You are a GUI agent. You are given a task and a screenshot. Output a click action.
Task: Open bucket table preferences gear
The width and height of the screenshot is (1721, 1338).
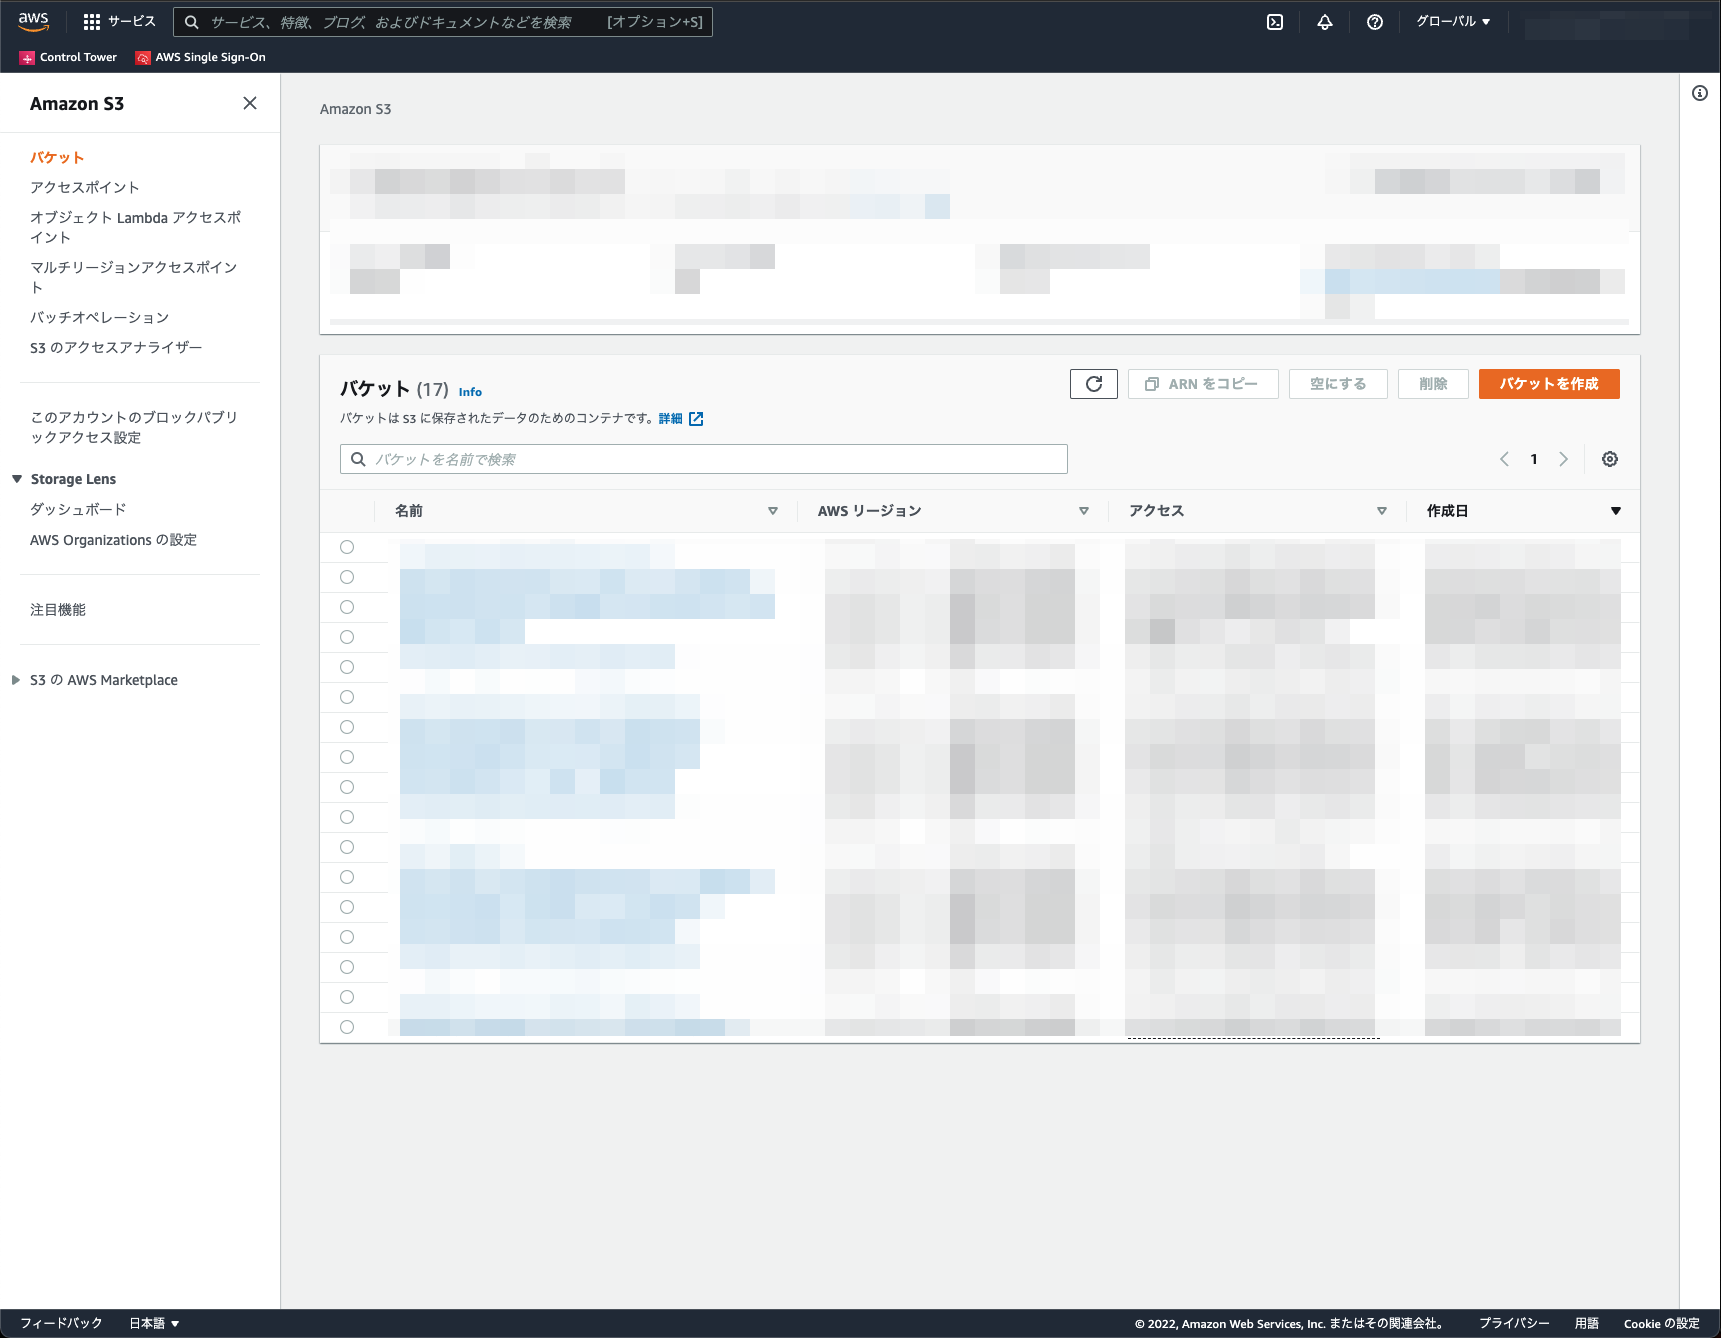1610,459
